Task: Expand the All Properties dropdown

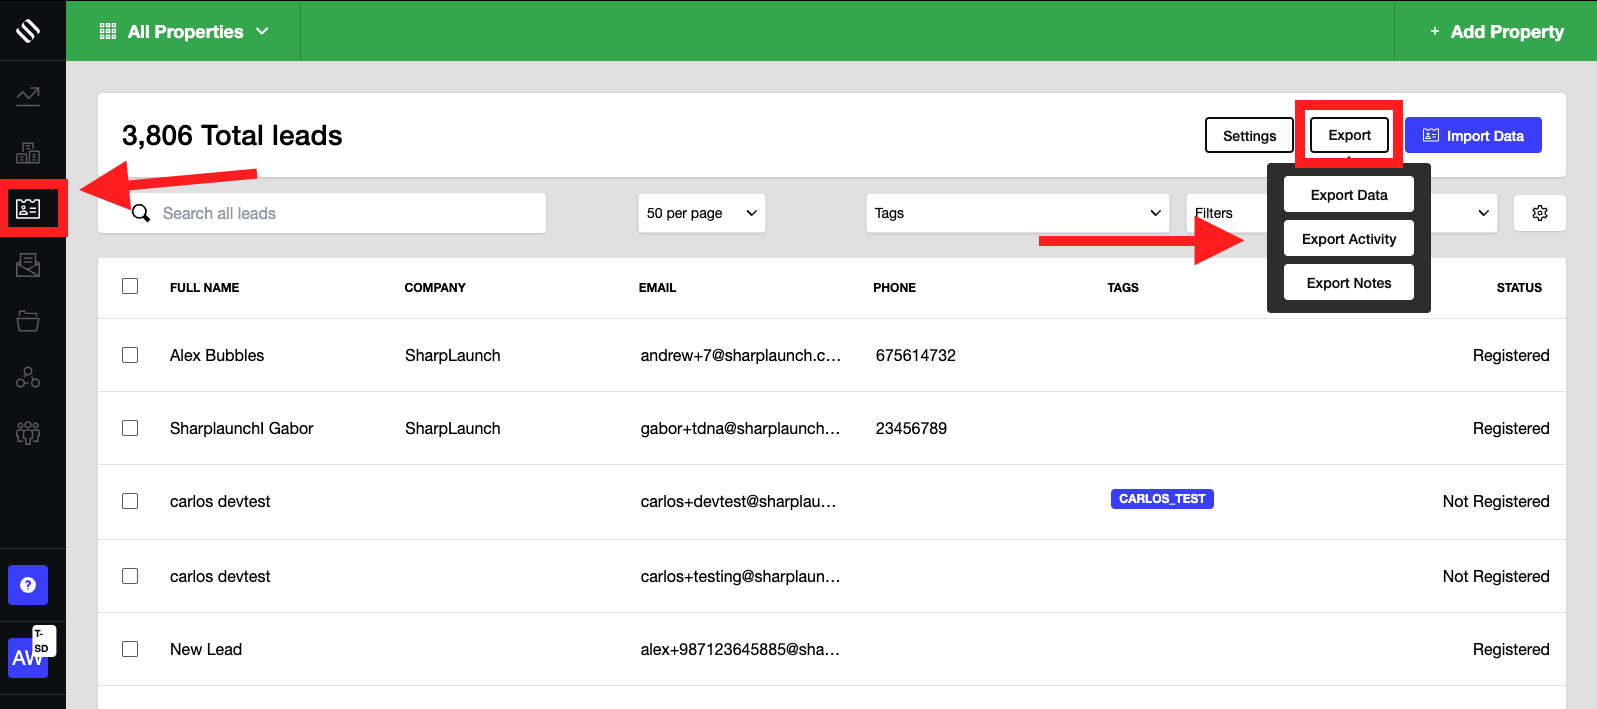Action: [x=185, y=32]
